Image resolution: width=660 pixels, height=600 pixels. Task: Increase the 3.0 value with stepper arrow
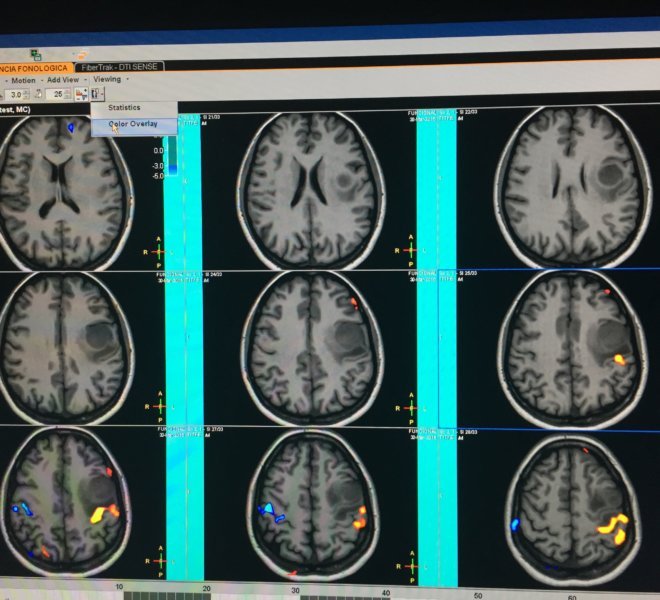(28, 90)
